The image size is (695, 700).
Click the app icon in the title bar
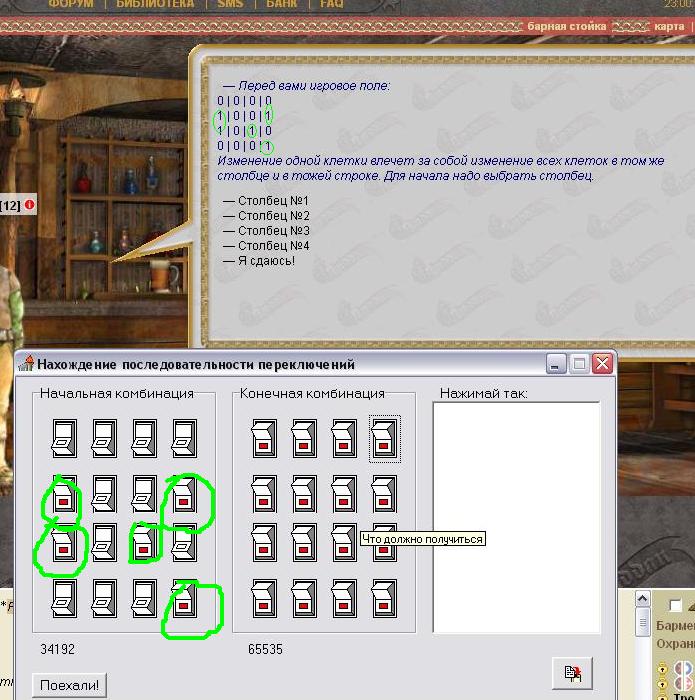pyautogui.click(x=26, y=364)
